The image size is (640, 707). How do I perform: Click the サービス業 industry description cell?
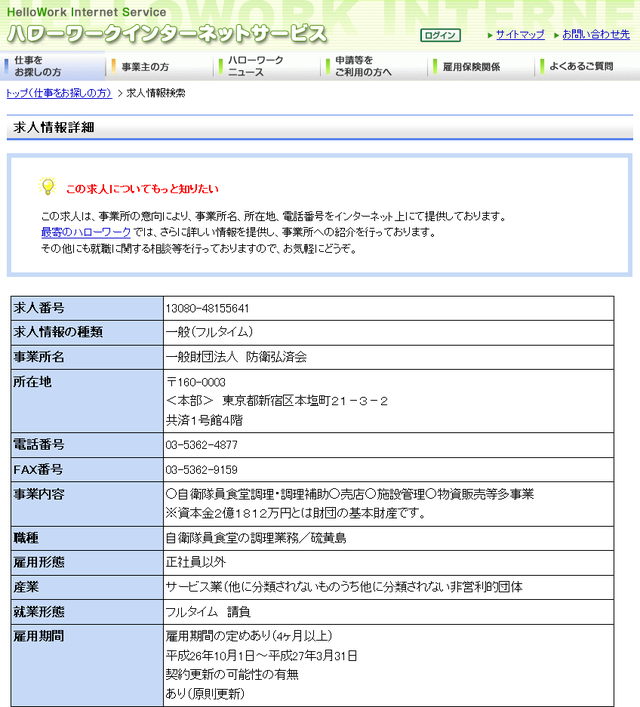pyautogui.click(x=388, y=587)
